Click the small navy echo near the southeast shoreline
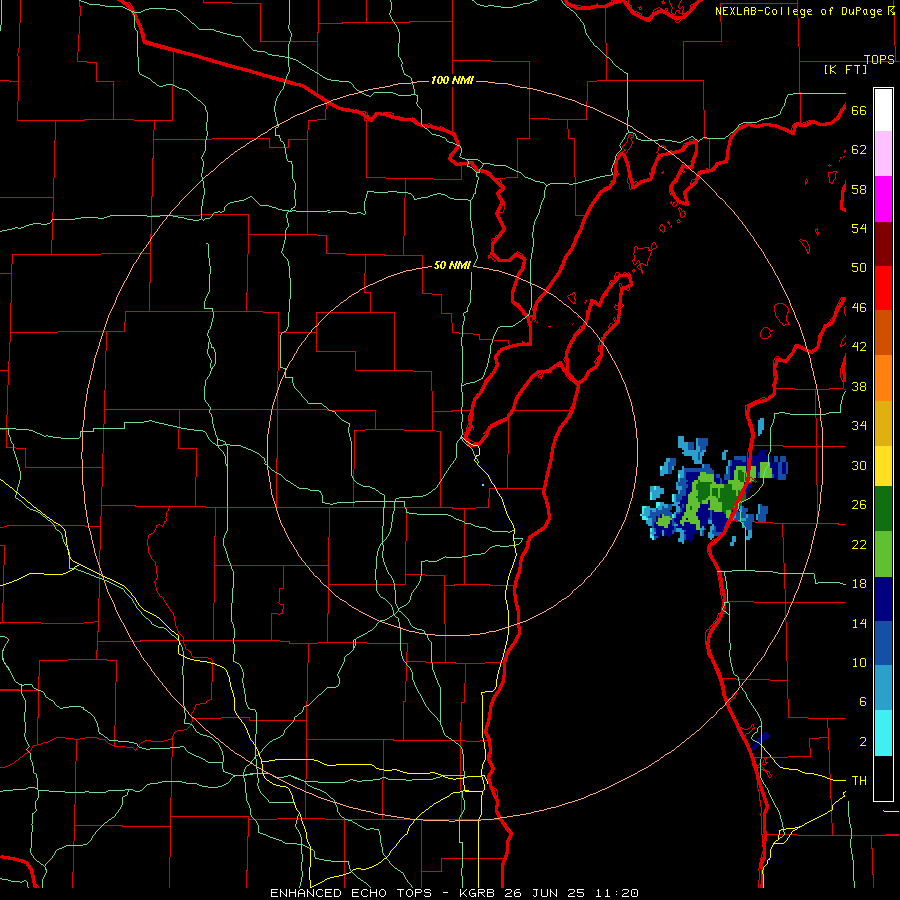This screenshot has width=900, height=900. [x=761, y=739]
